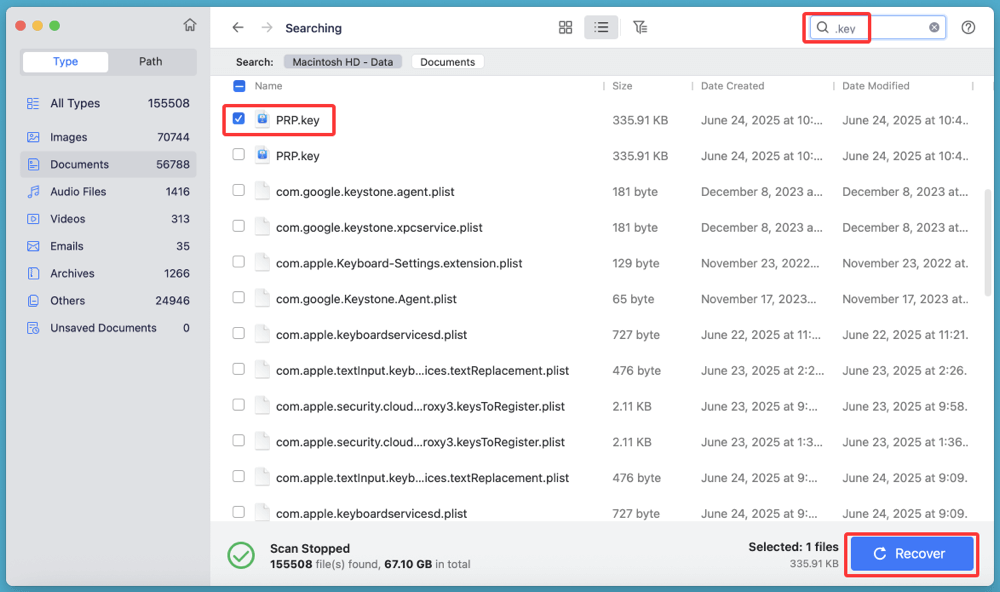This screenshot has height=592, width=1000.
Task: Open the filter funnel options
Action: tap(640, 27)
